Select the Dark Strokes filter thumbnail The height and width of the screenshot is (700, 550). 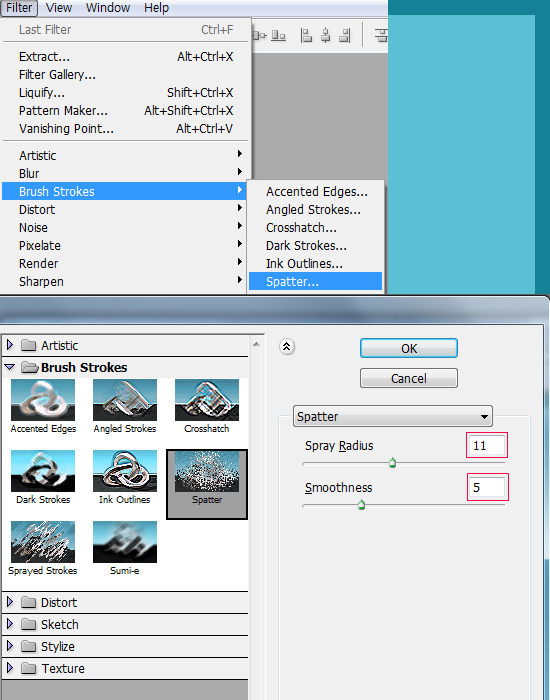pyautogui.click(x=43, y=471)
